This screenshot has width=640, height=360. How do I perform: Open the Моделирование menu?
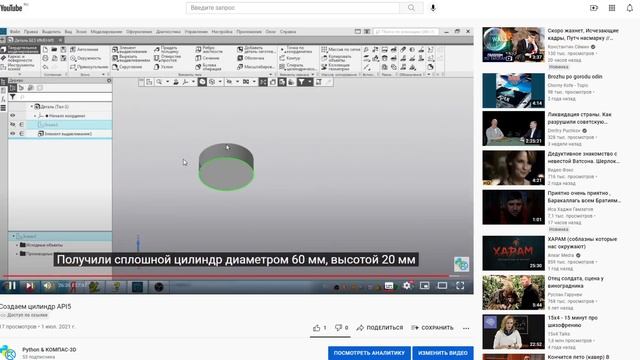107,31
